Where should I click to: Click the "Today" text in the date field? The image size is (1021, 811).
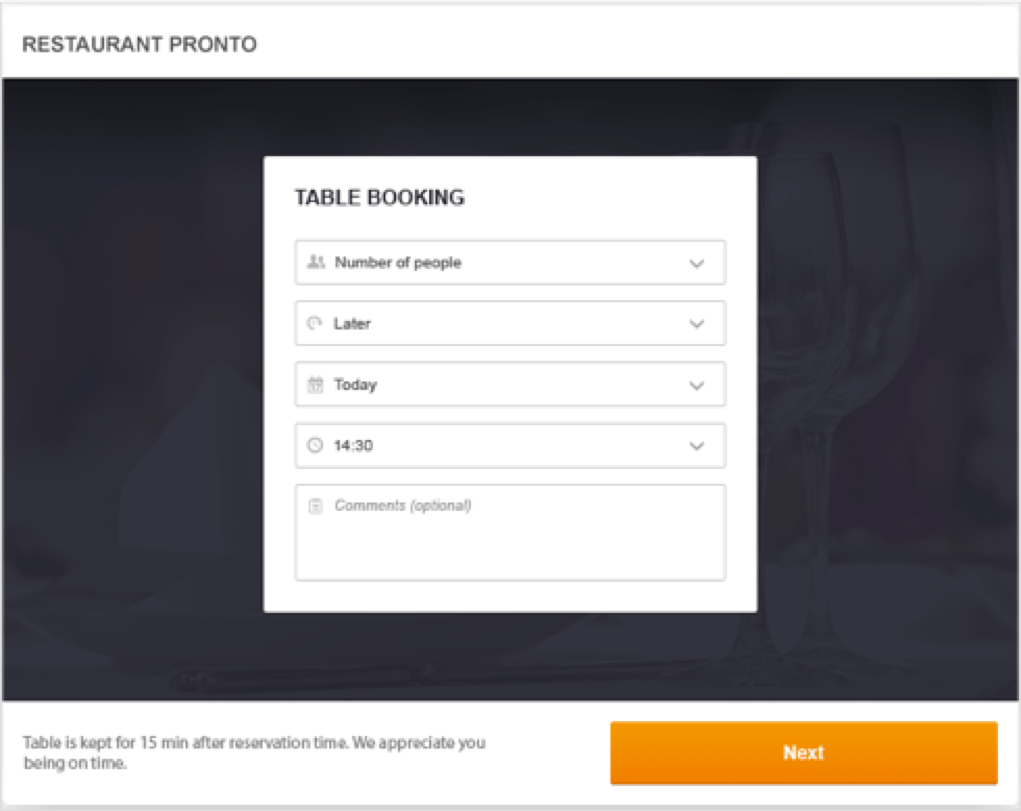[355, 385]
